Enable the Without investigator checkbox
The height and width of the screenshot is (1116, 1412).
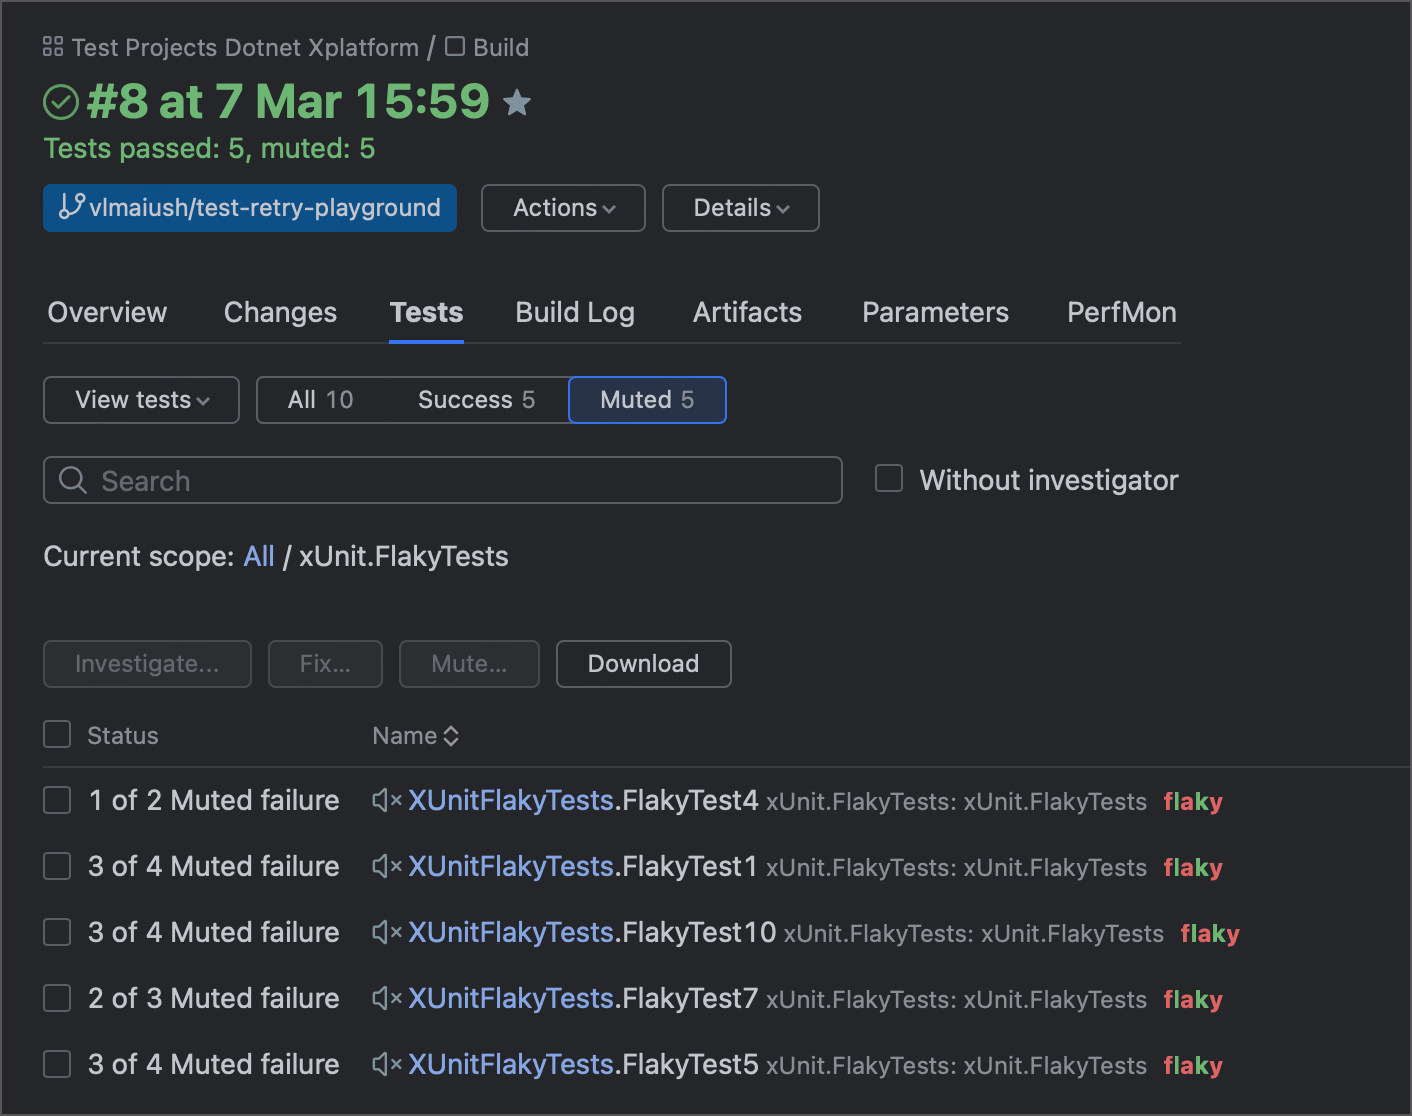(889, 479)
